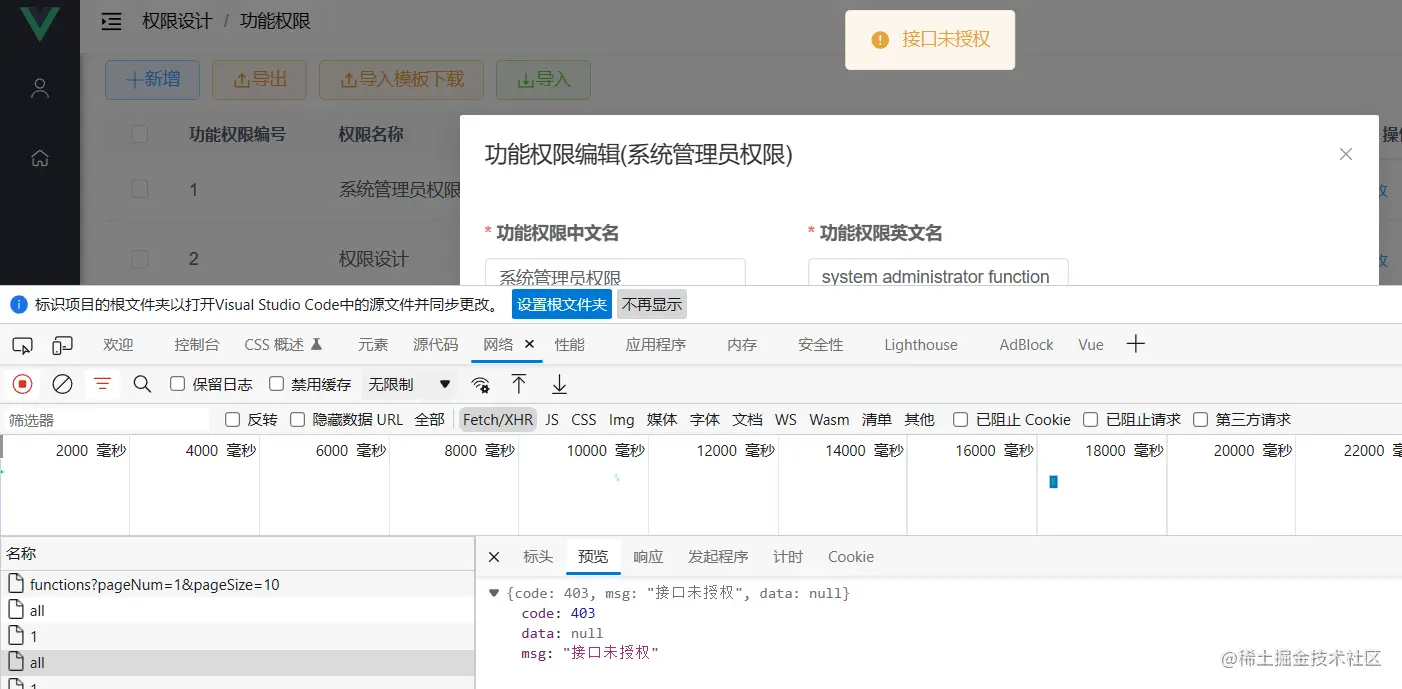The height and width of the screenshot is (689, 1402).
Task: Open the Lighthouse tab
Action: click(x=921, y=345)
